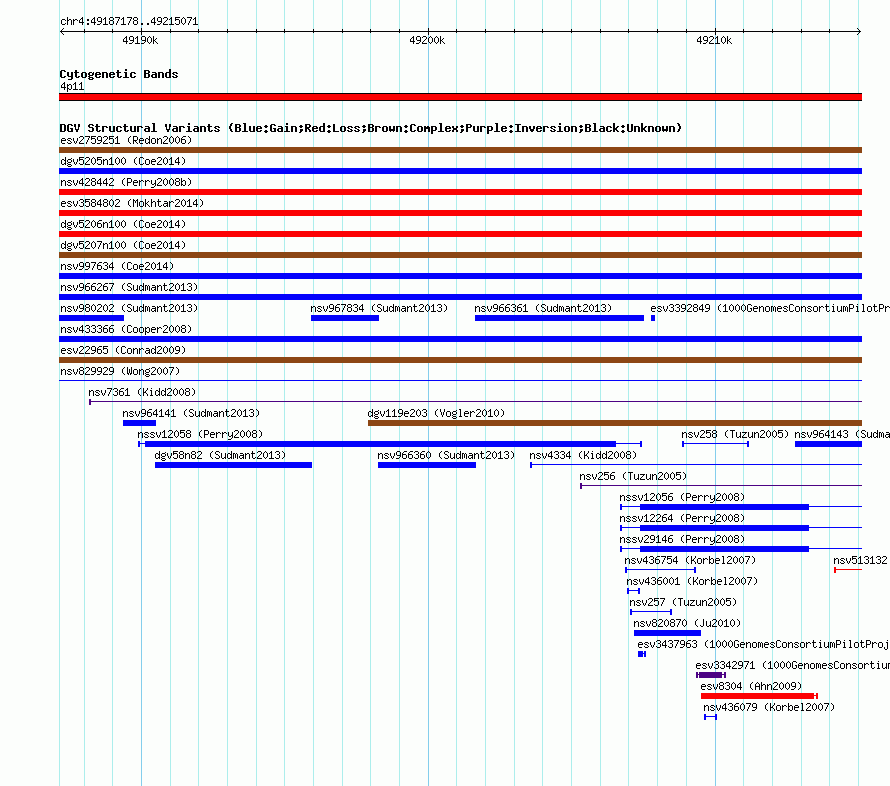The image size is (890, 786).
Task: Click the chr4:49187178..49215071 coordinate text
Action: coord(129,21)
